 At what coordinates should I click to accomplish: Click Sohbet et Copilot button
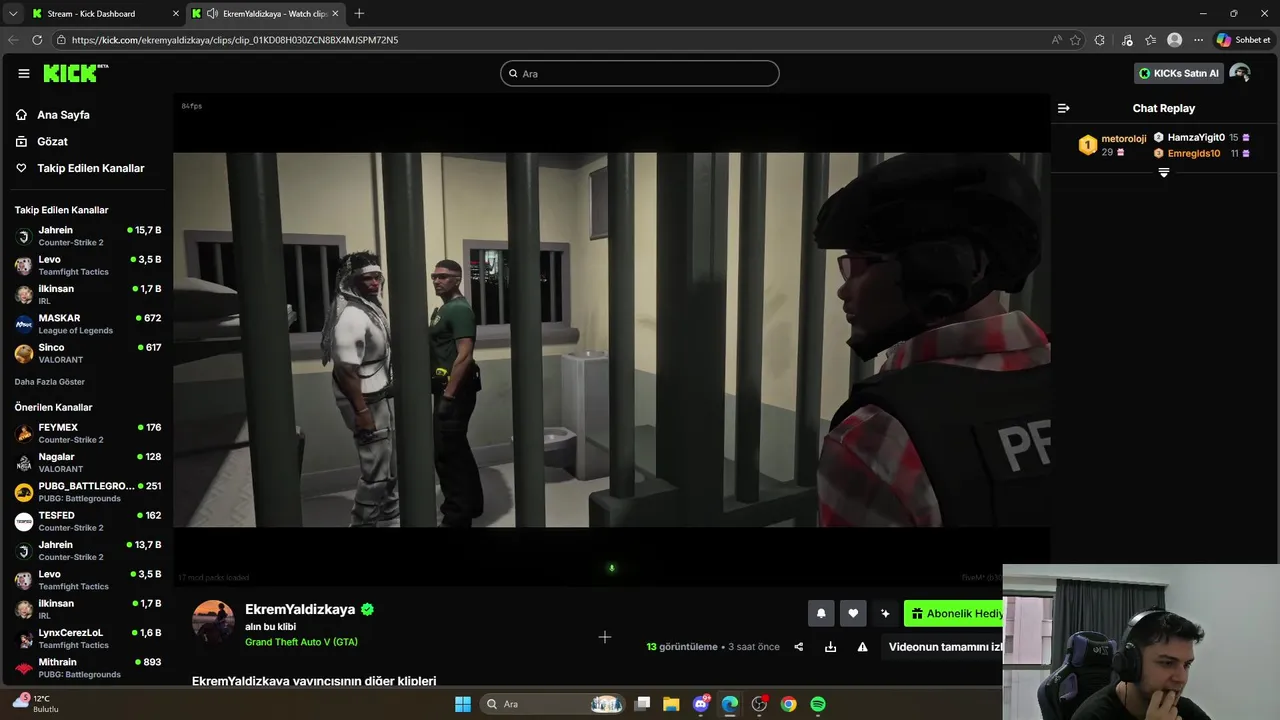pos(1243,40)
